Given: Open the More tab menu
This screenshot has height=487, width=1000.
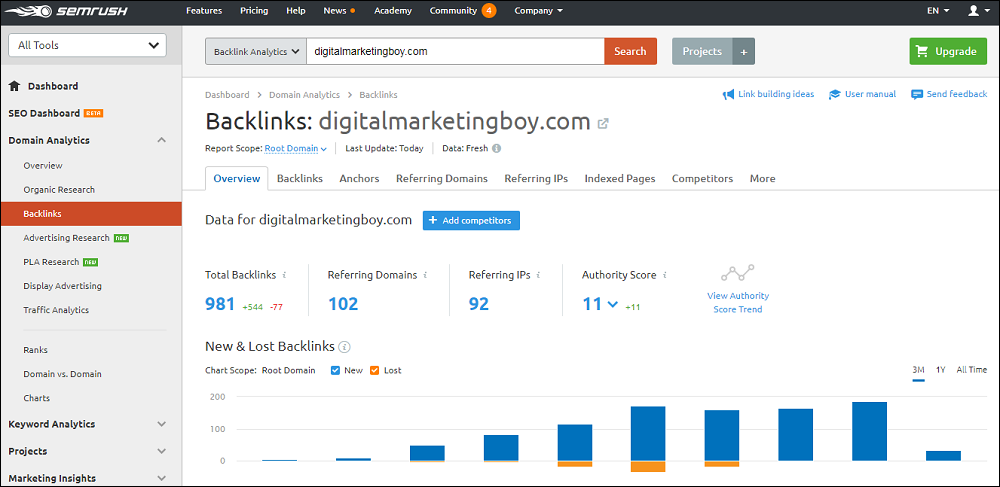Looking at the screenshot, I should (x=763, y=178).
